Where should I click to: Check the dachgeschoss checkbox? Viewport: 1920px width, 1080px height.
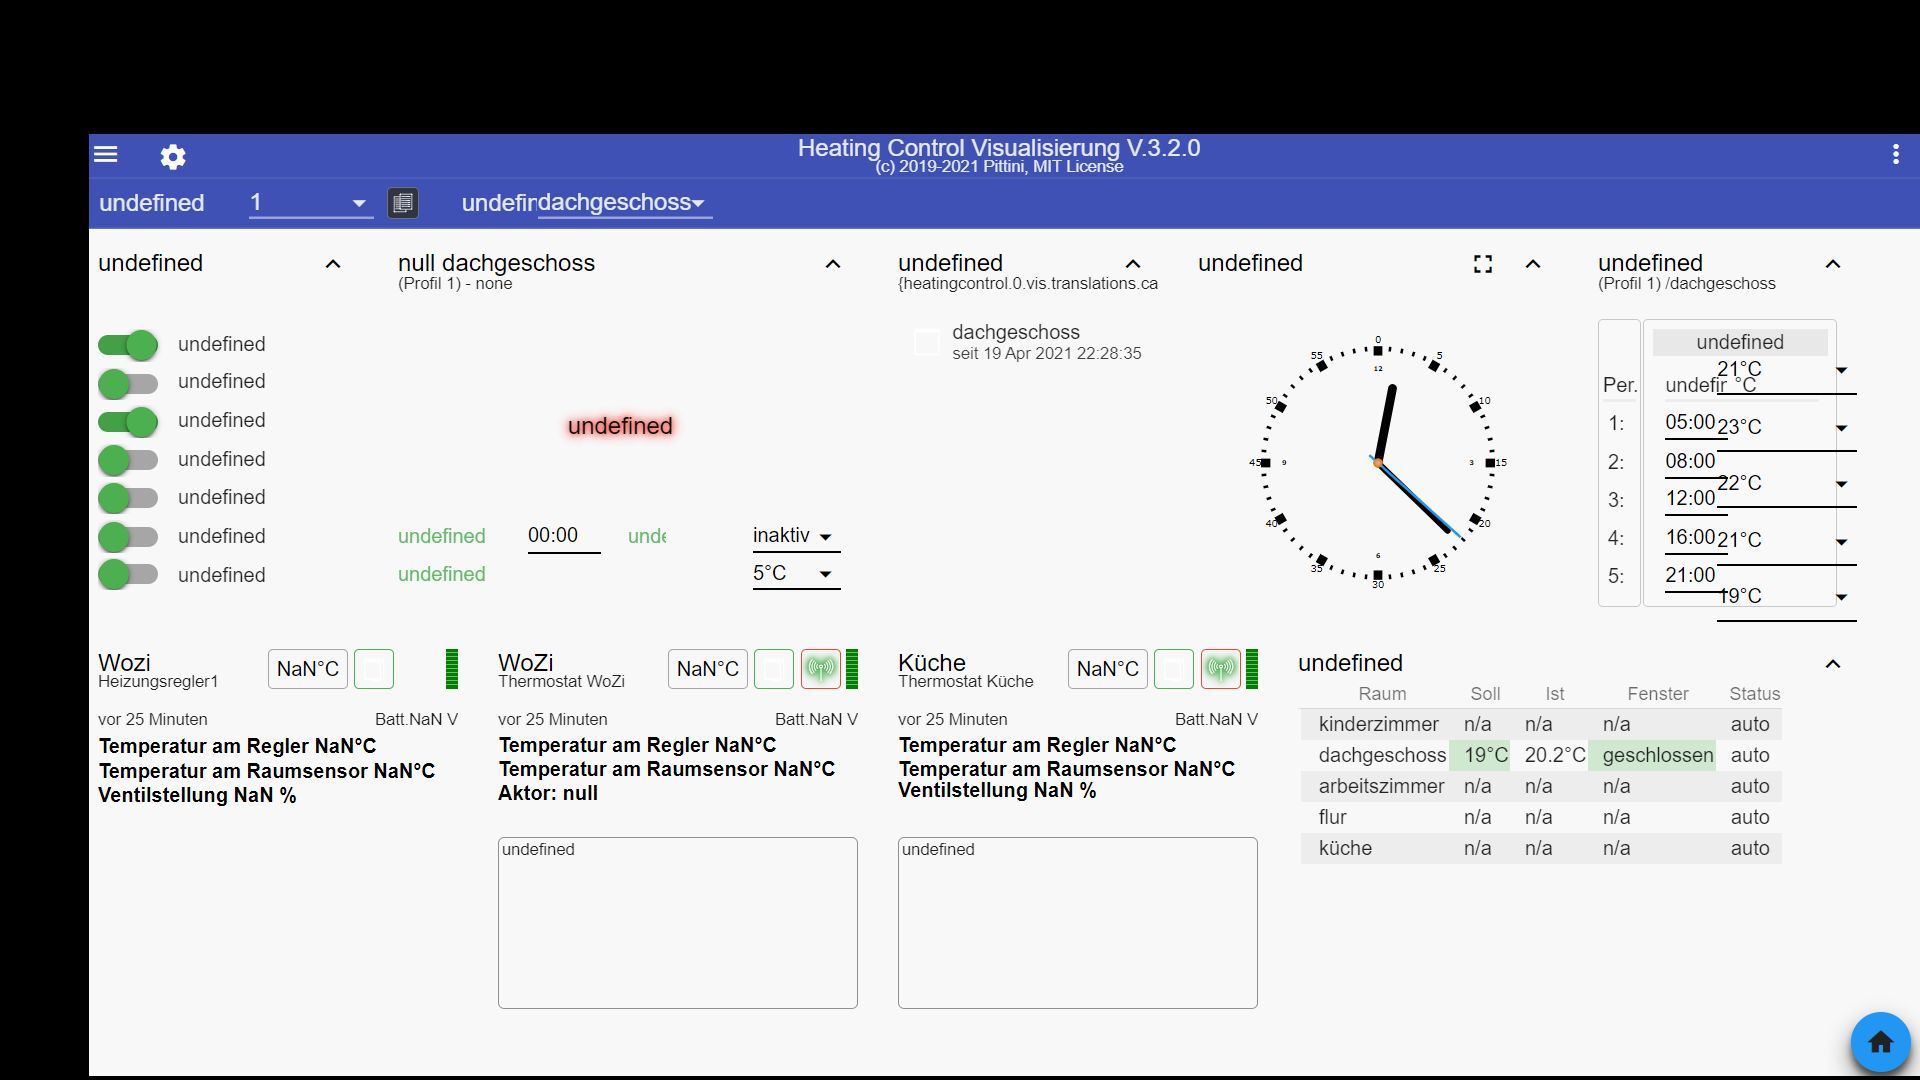coord(927,343)
